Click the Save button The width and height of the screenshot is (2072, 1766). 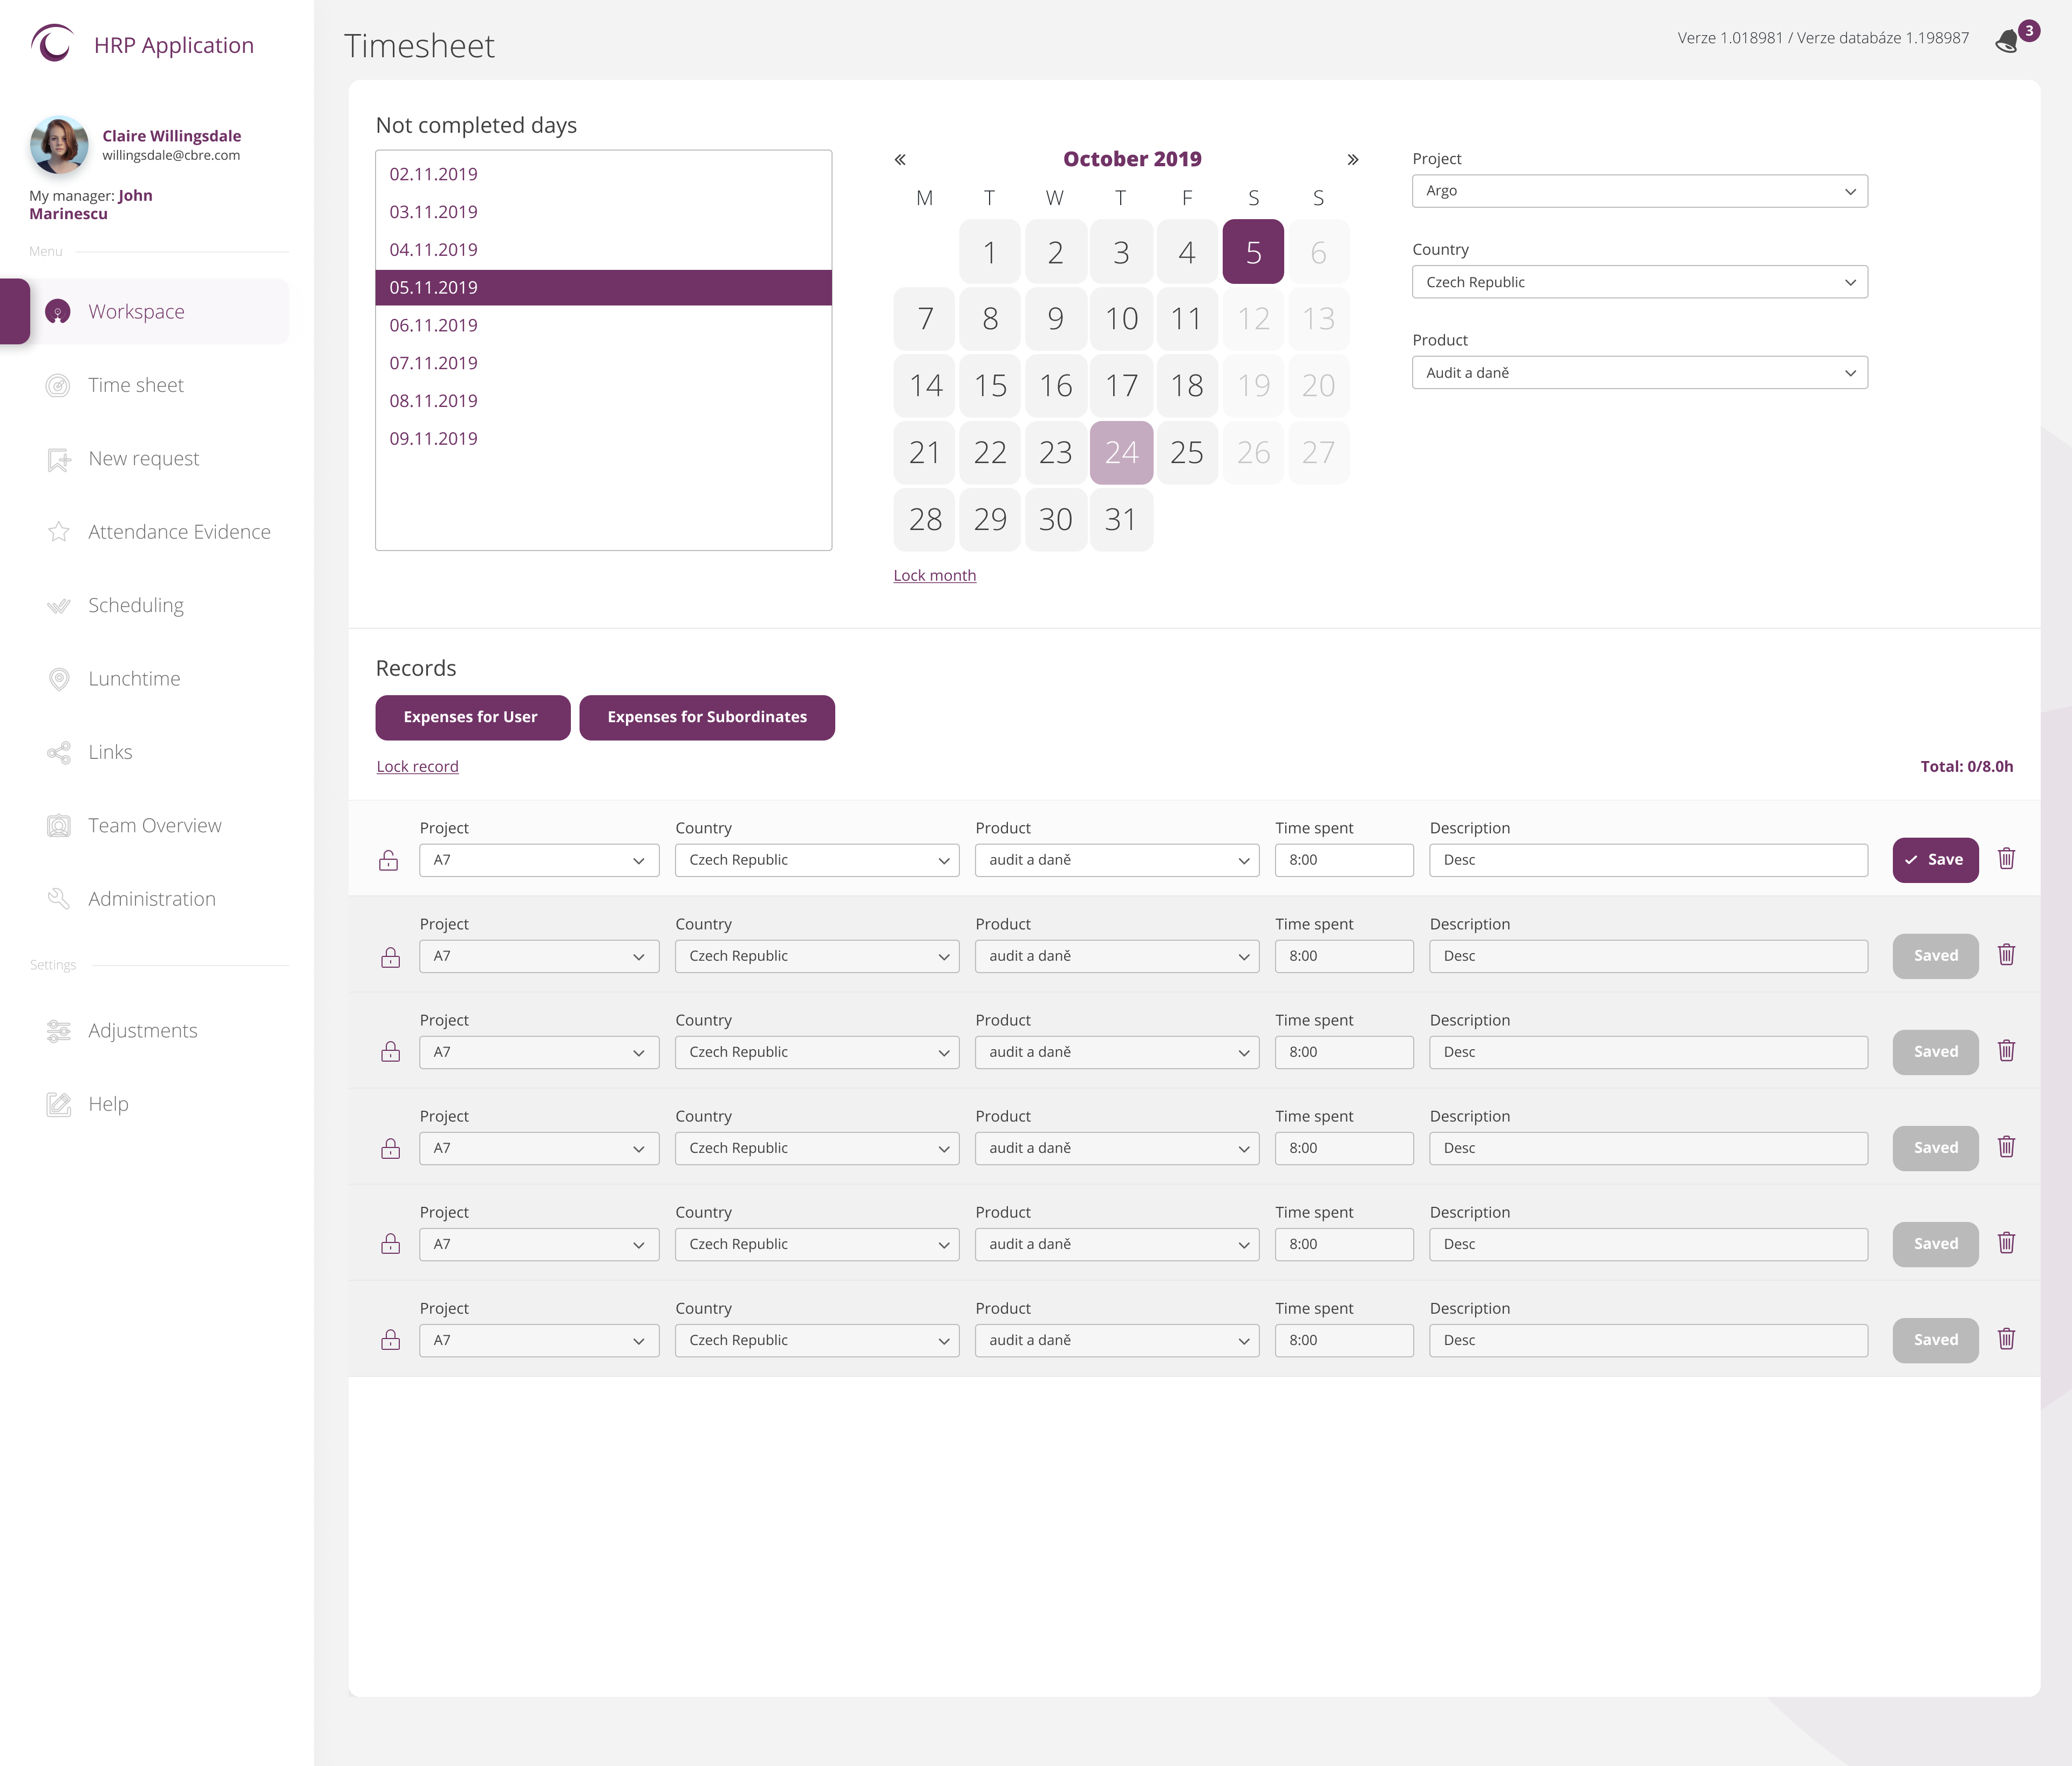[1935, 860]
